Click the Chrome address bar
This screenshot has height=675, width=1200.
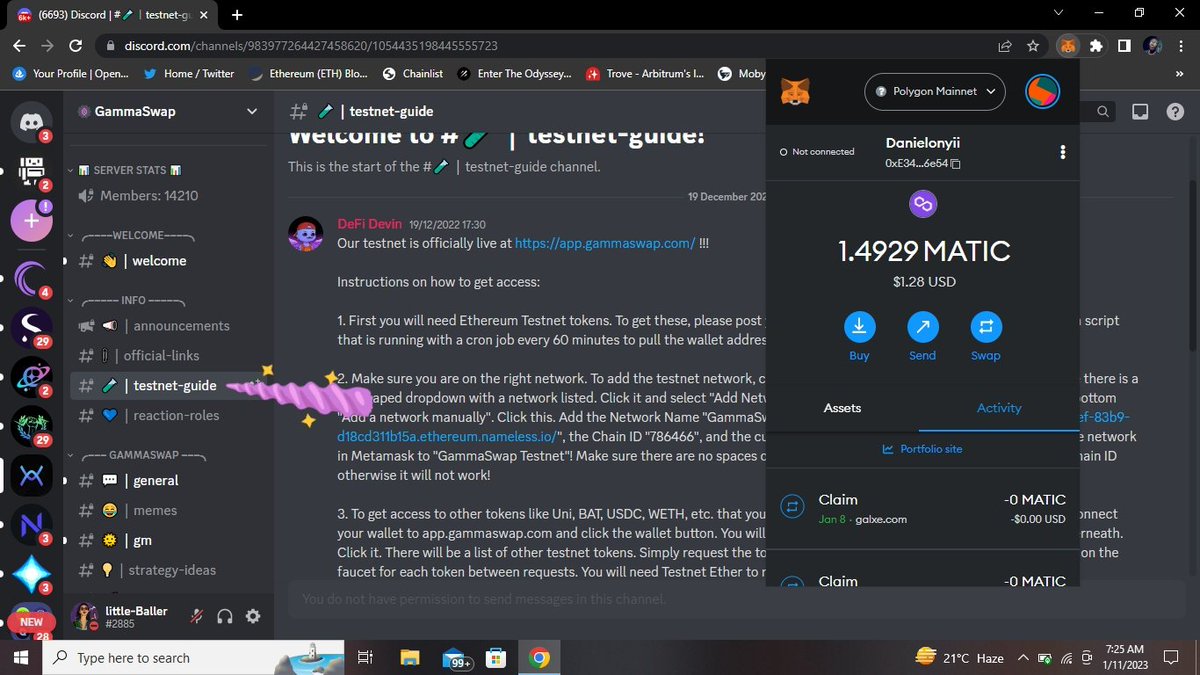(x=550, y=46)
